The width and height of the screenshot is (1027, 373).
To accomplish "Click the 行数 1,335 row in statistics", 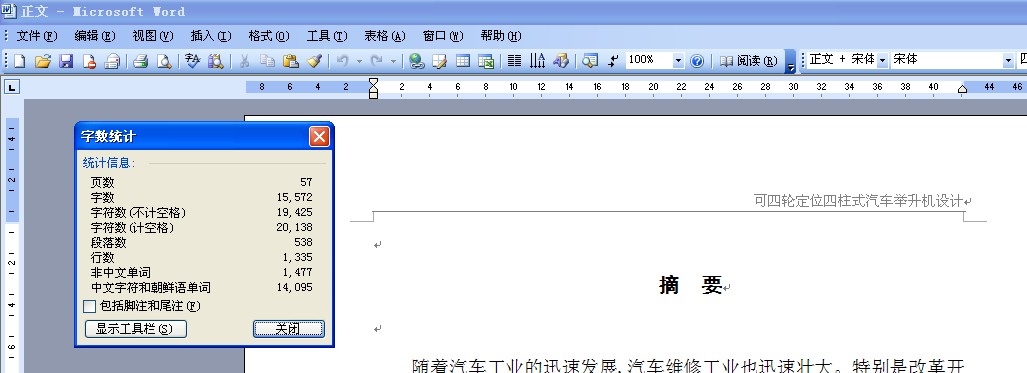I will click(x=201, y=258).
